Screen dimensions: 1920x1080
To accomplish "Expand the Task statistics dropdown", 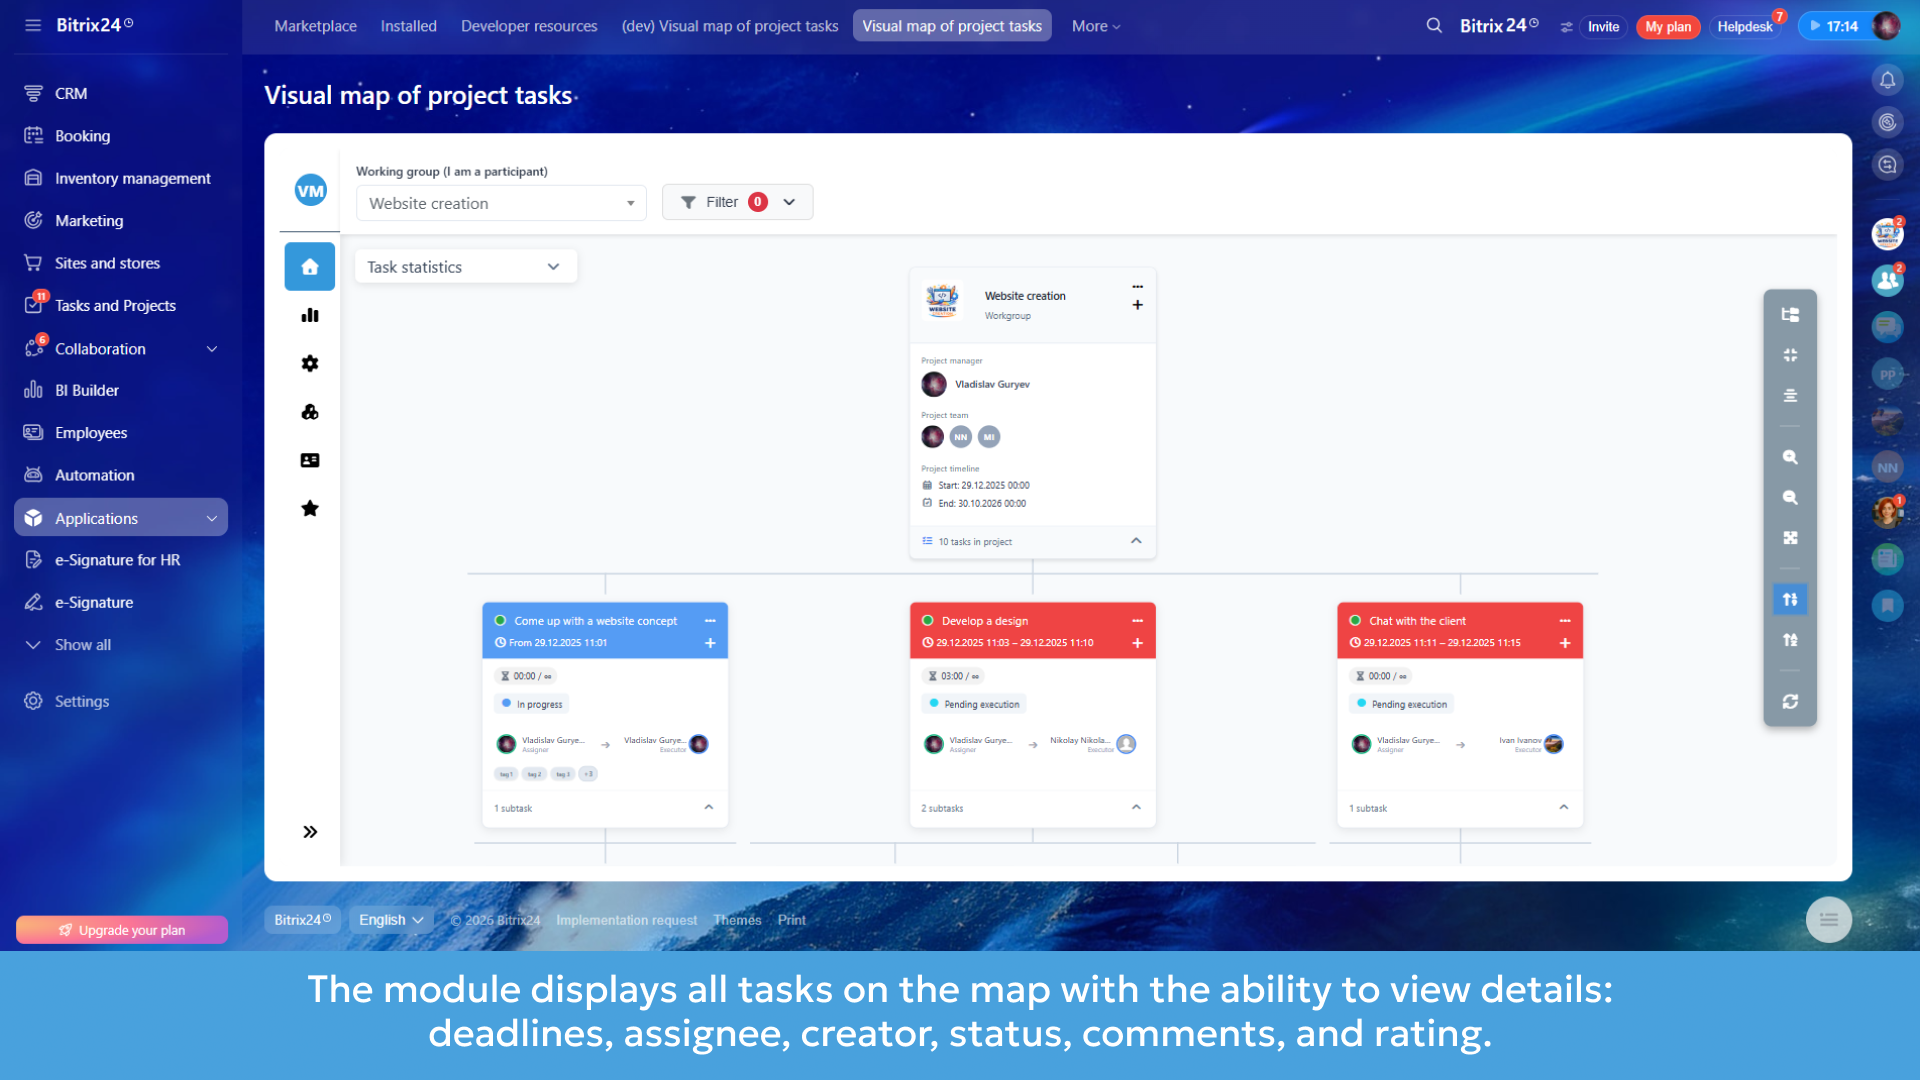I will pos(465,267).
